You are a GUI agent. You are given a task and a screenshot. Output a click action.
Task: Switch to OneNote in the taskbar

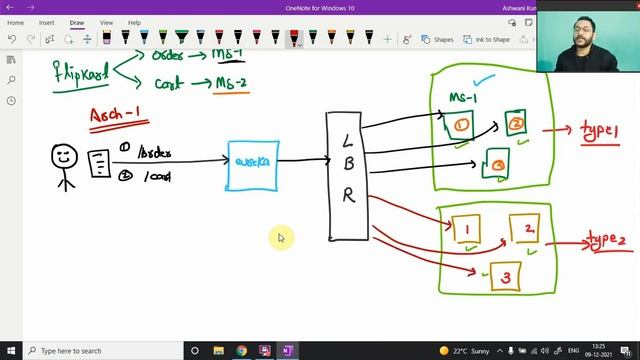(x=287, y=351)
